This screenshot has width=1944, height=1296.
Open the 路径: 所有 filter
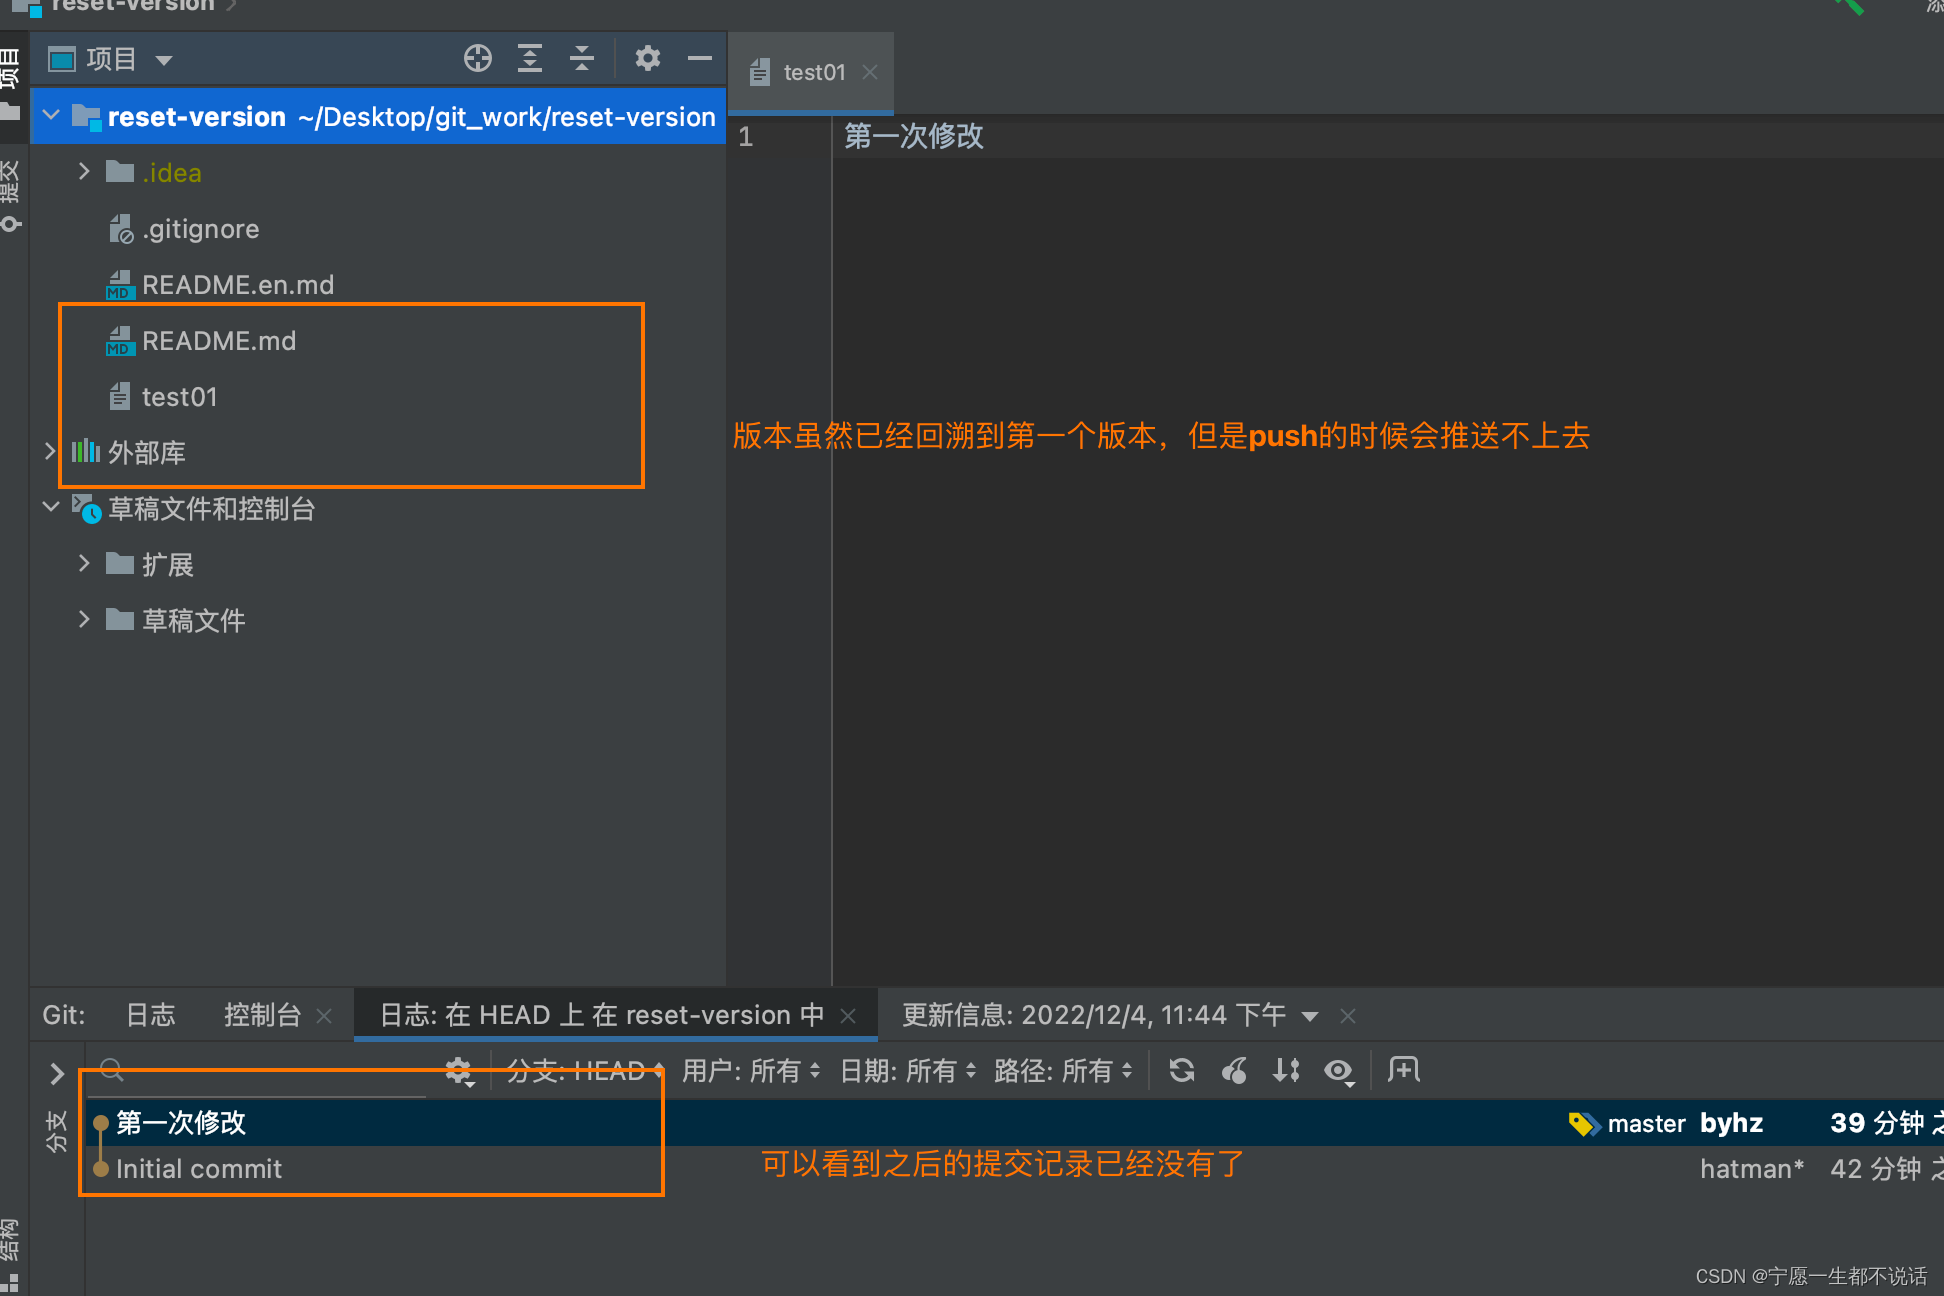(x=1063, y=1071)
